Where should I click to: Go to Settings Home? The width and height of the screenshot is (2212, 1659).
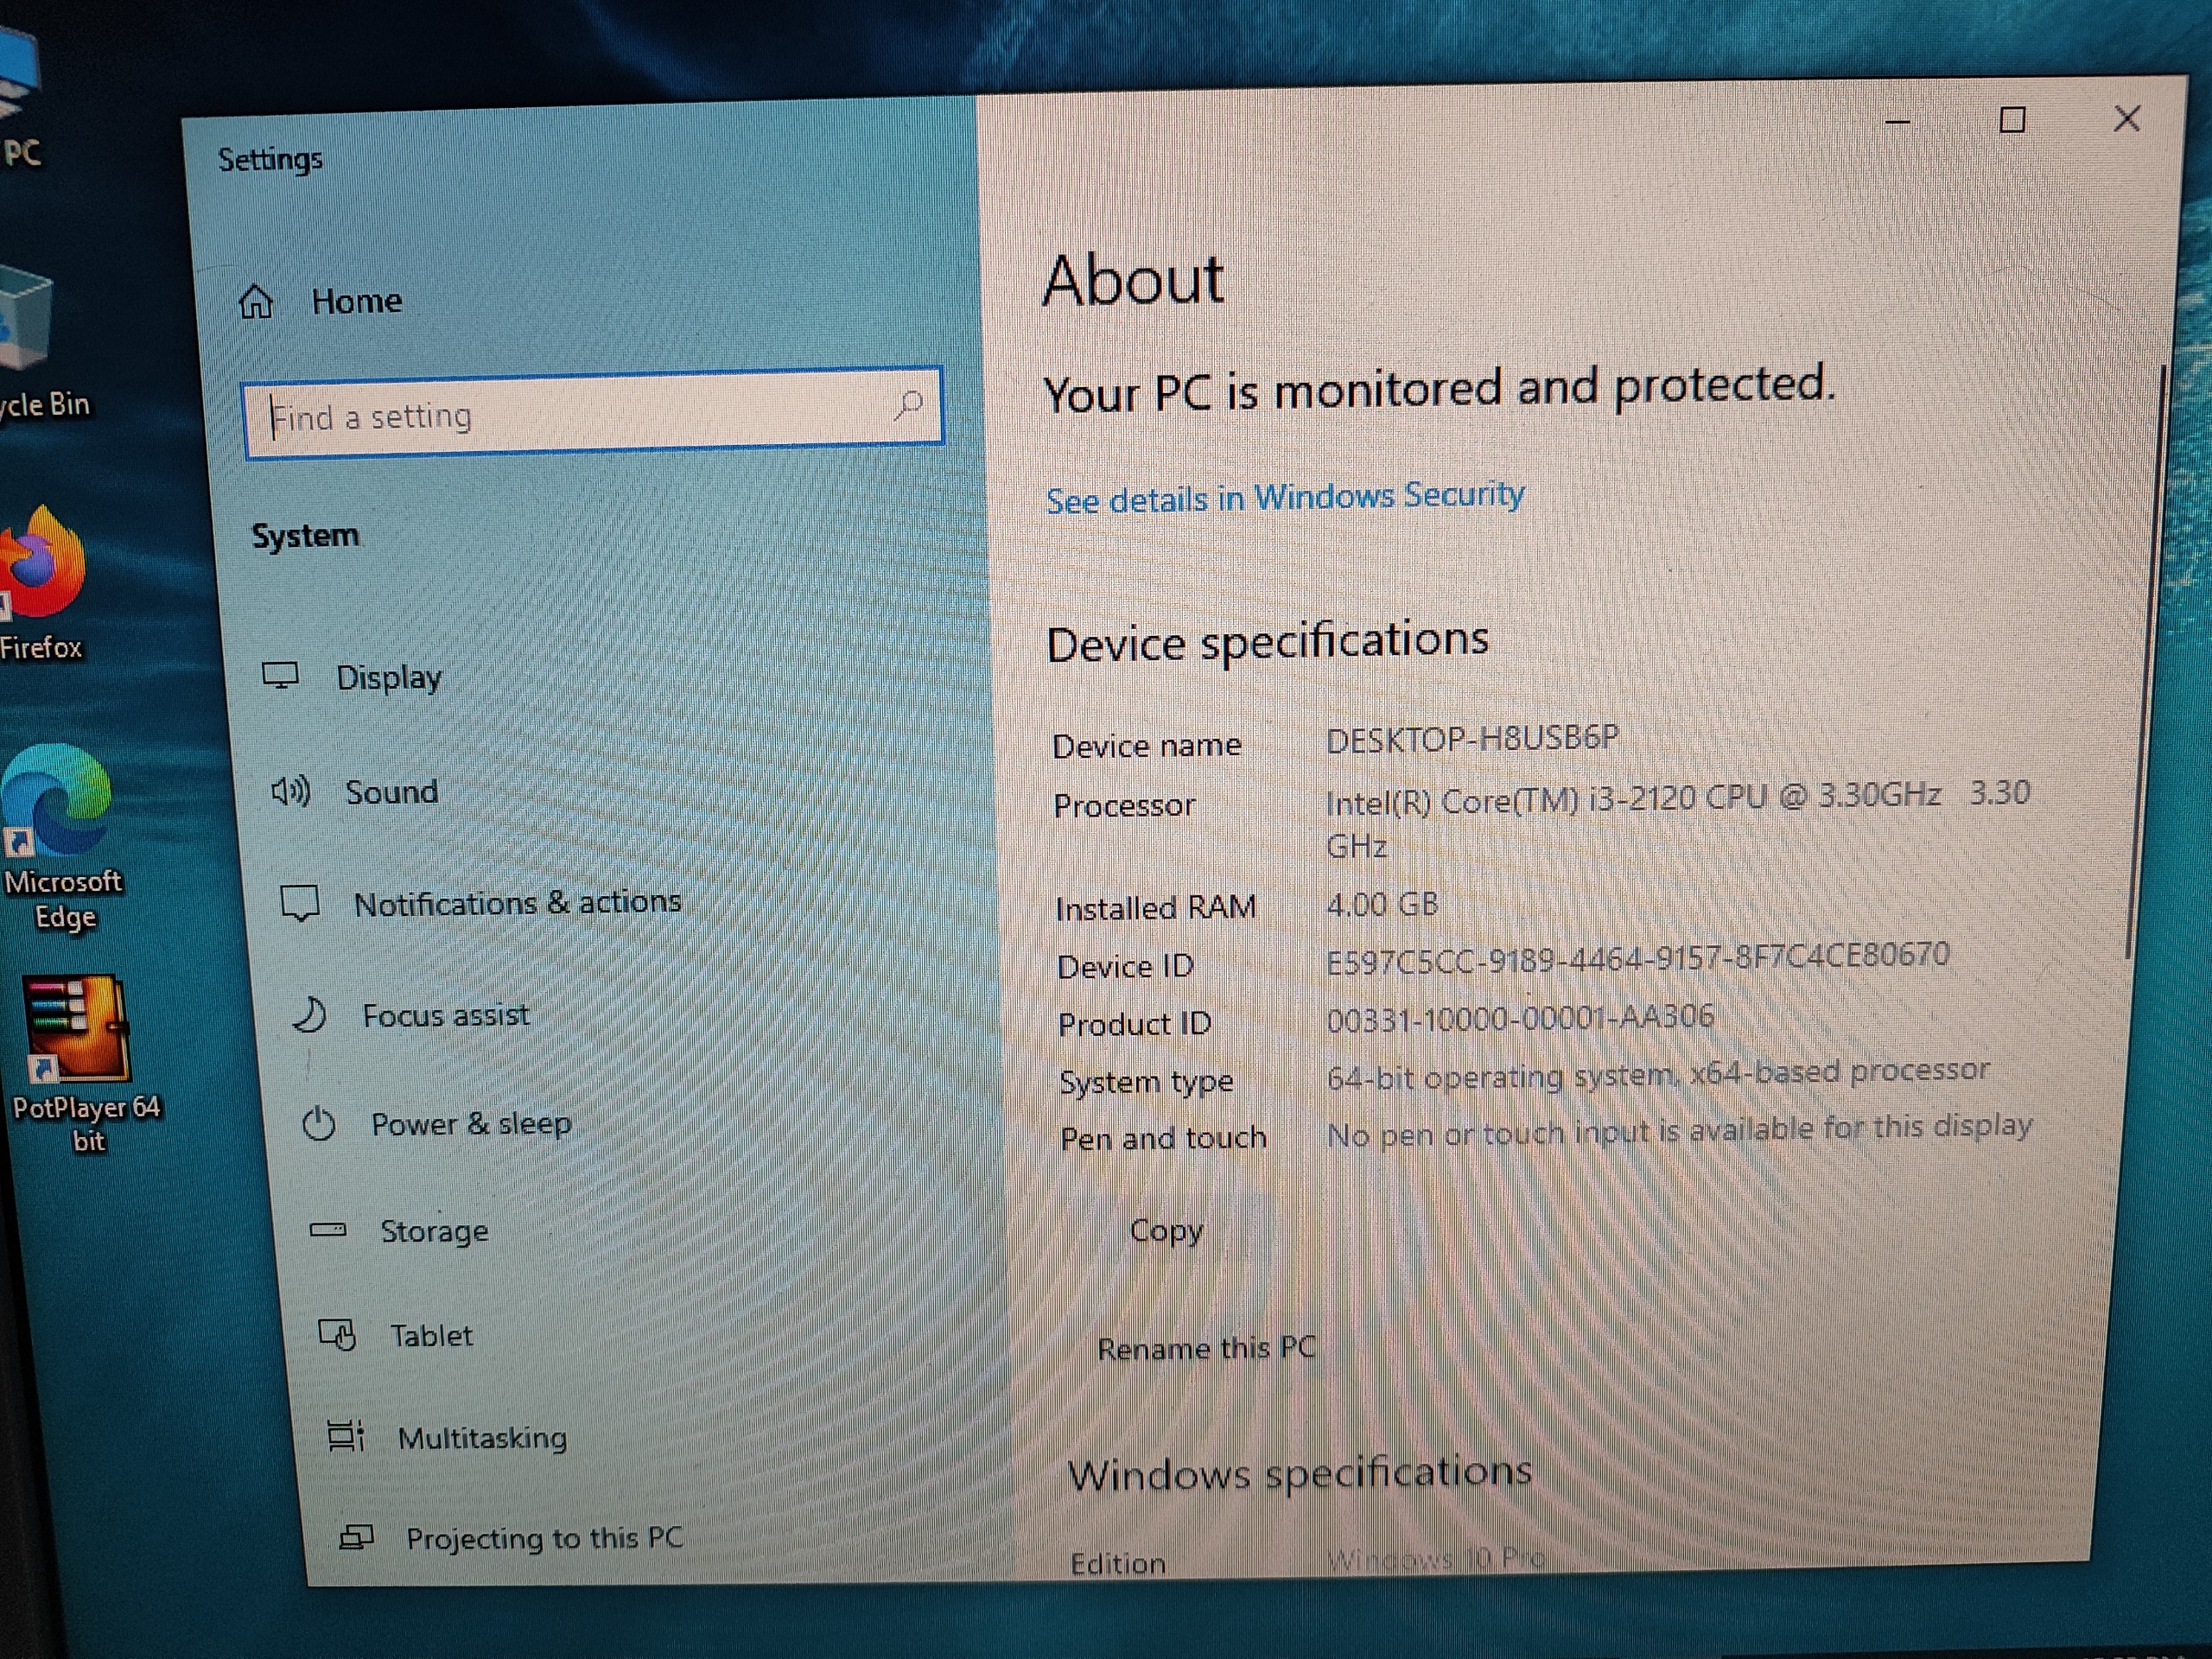click(320, 301)
